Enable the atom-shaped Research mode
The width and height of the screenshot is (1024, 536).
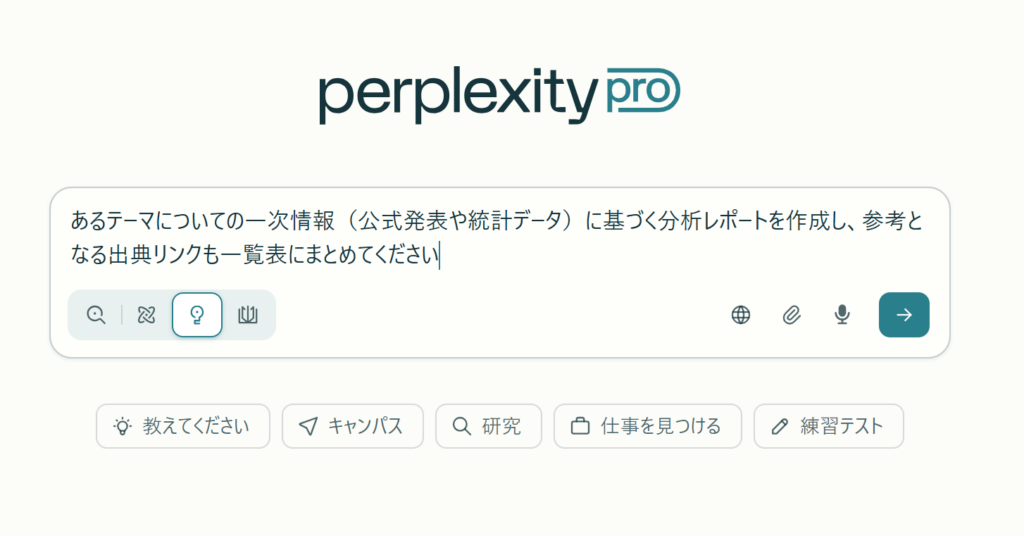(x=147, y=315)
